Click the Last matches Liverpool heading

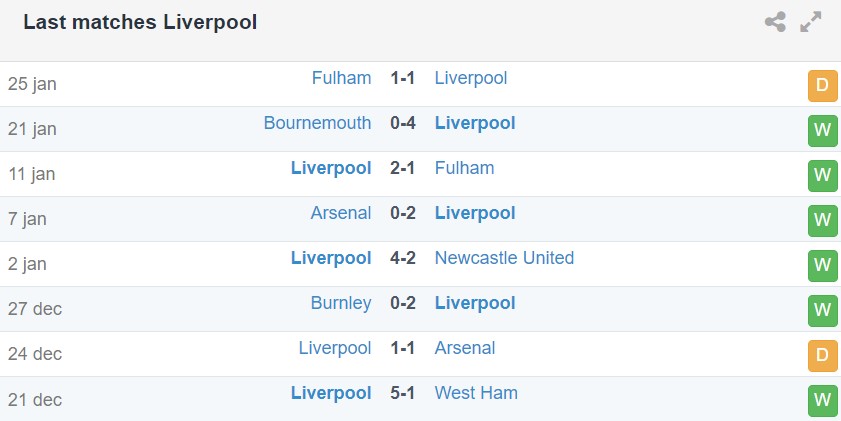140,22
